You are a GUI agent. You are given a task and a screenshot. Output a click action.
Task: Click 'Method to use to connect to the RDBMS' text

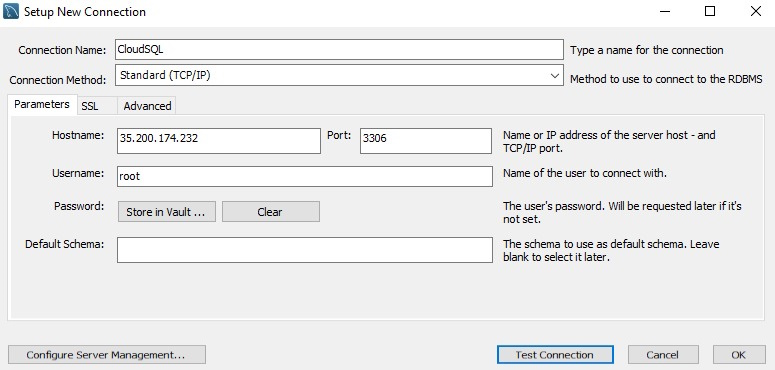point(666,79)
